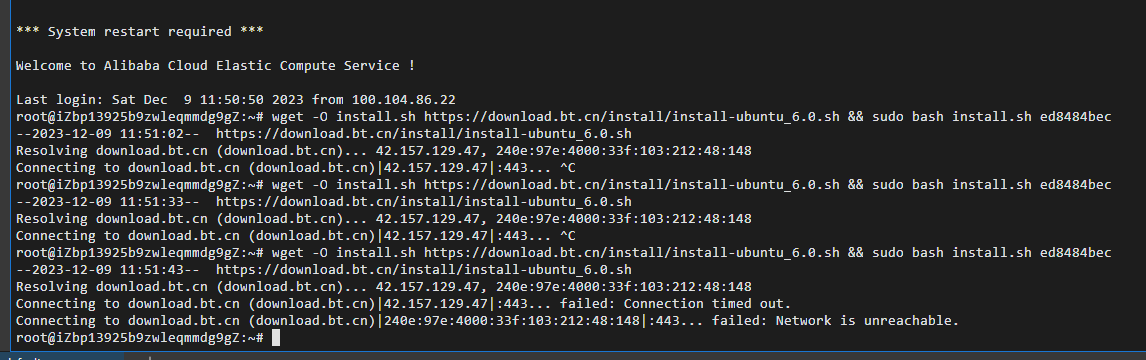The image size is (1146, 360).
Task: Click the first ^C interrupt marker
Action: [x=568, y=168]
